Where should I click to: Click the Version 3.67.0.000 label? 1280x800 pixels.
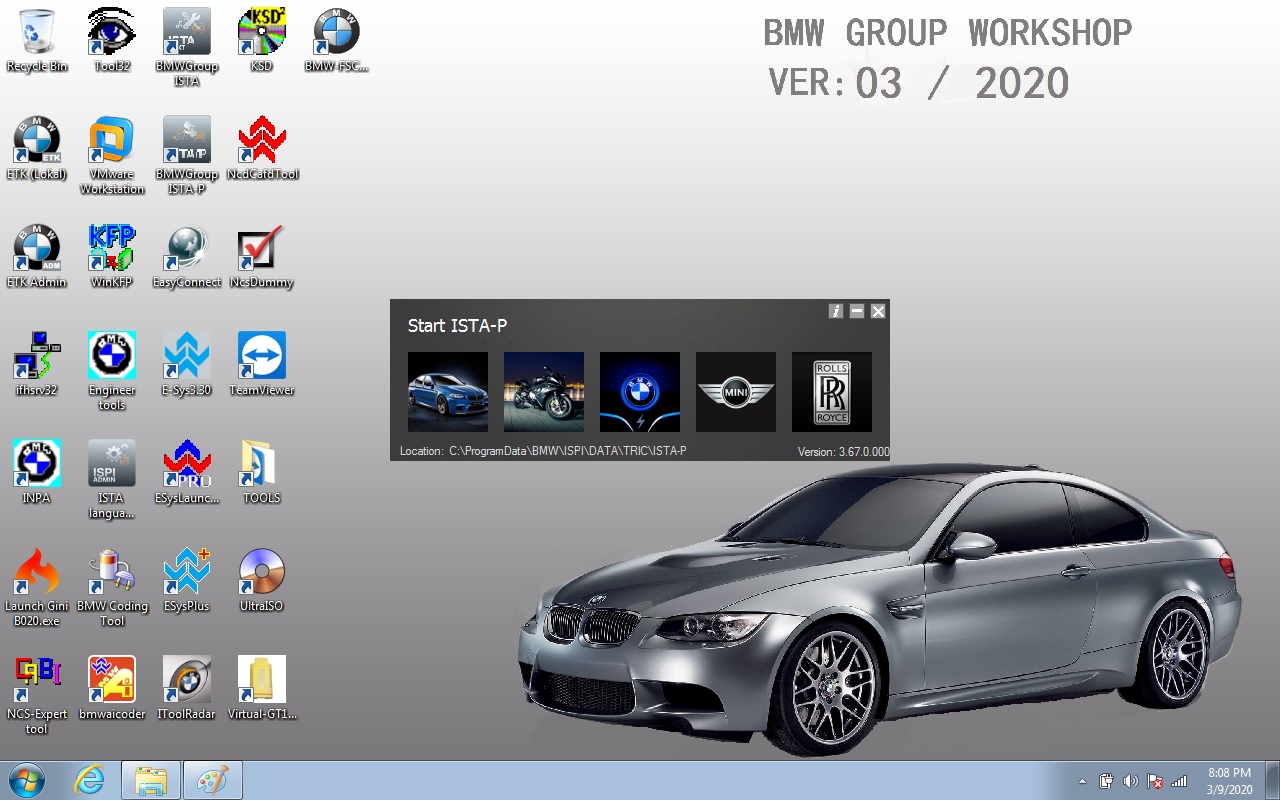point(843,452)
